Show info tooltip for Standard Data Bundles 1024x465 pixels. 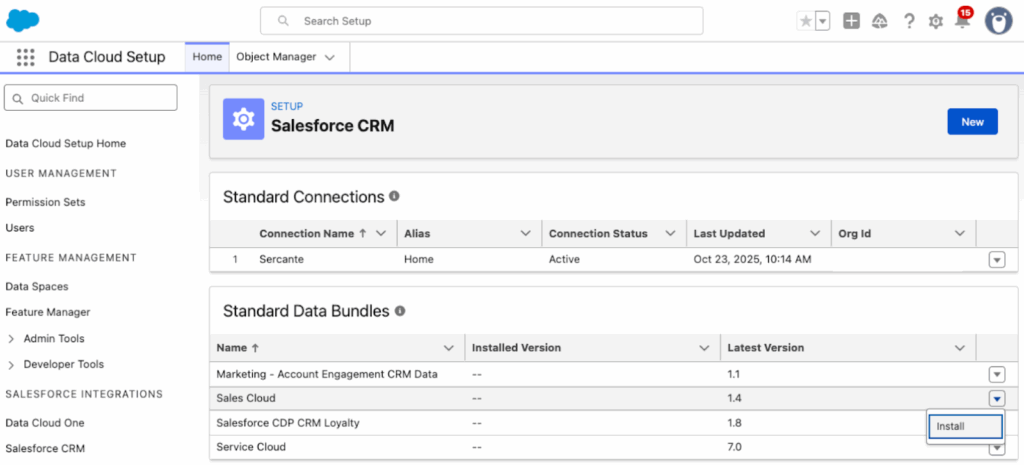(x=400, y=311)
